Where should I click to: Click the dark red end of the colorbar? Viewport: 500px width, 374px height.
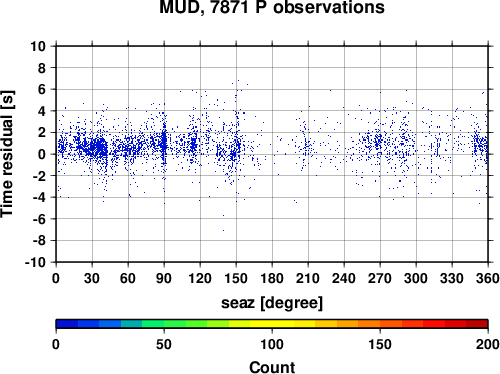477,324
